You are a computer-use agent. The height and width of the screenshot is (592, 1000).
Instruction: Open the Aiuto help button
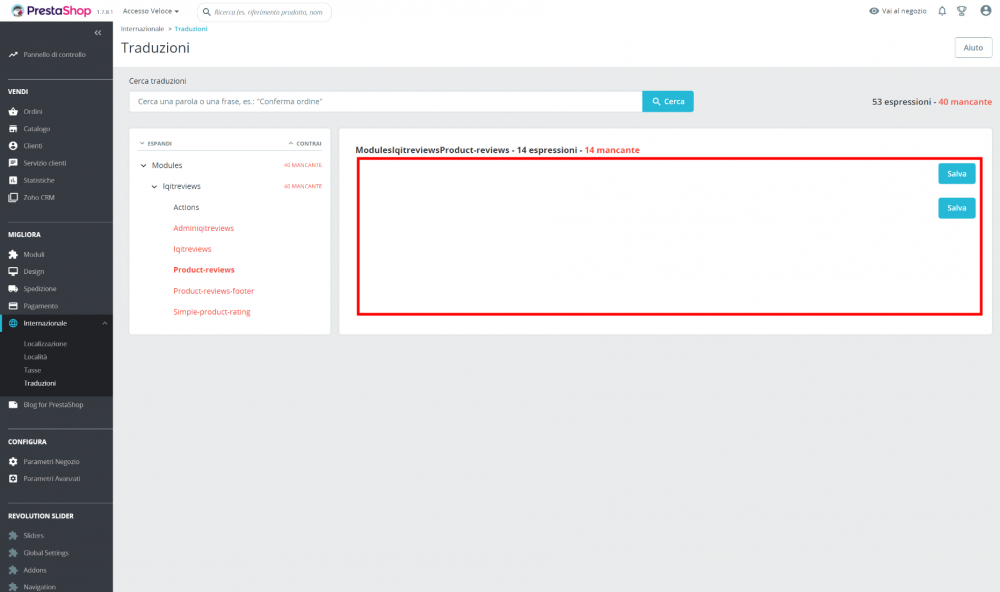972,47
